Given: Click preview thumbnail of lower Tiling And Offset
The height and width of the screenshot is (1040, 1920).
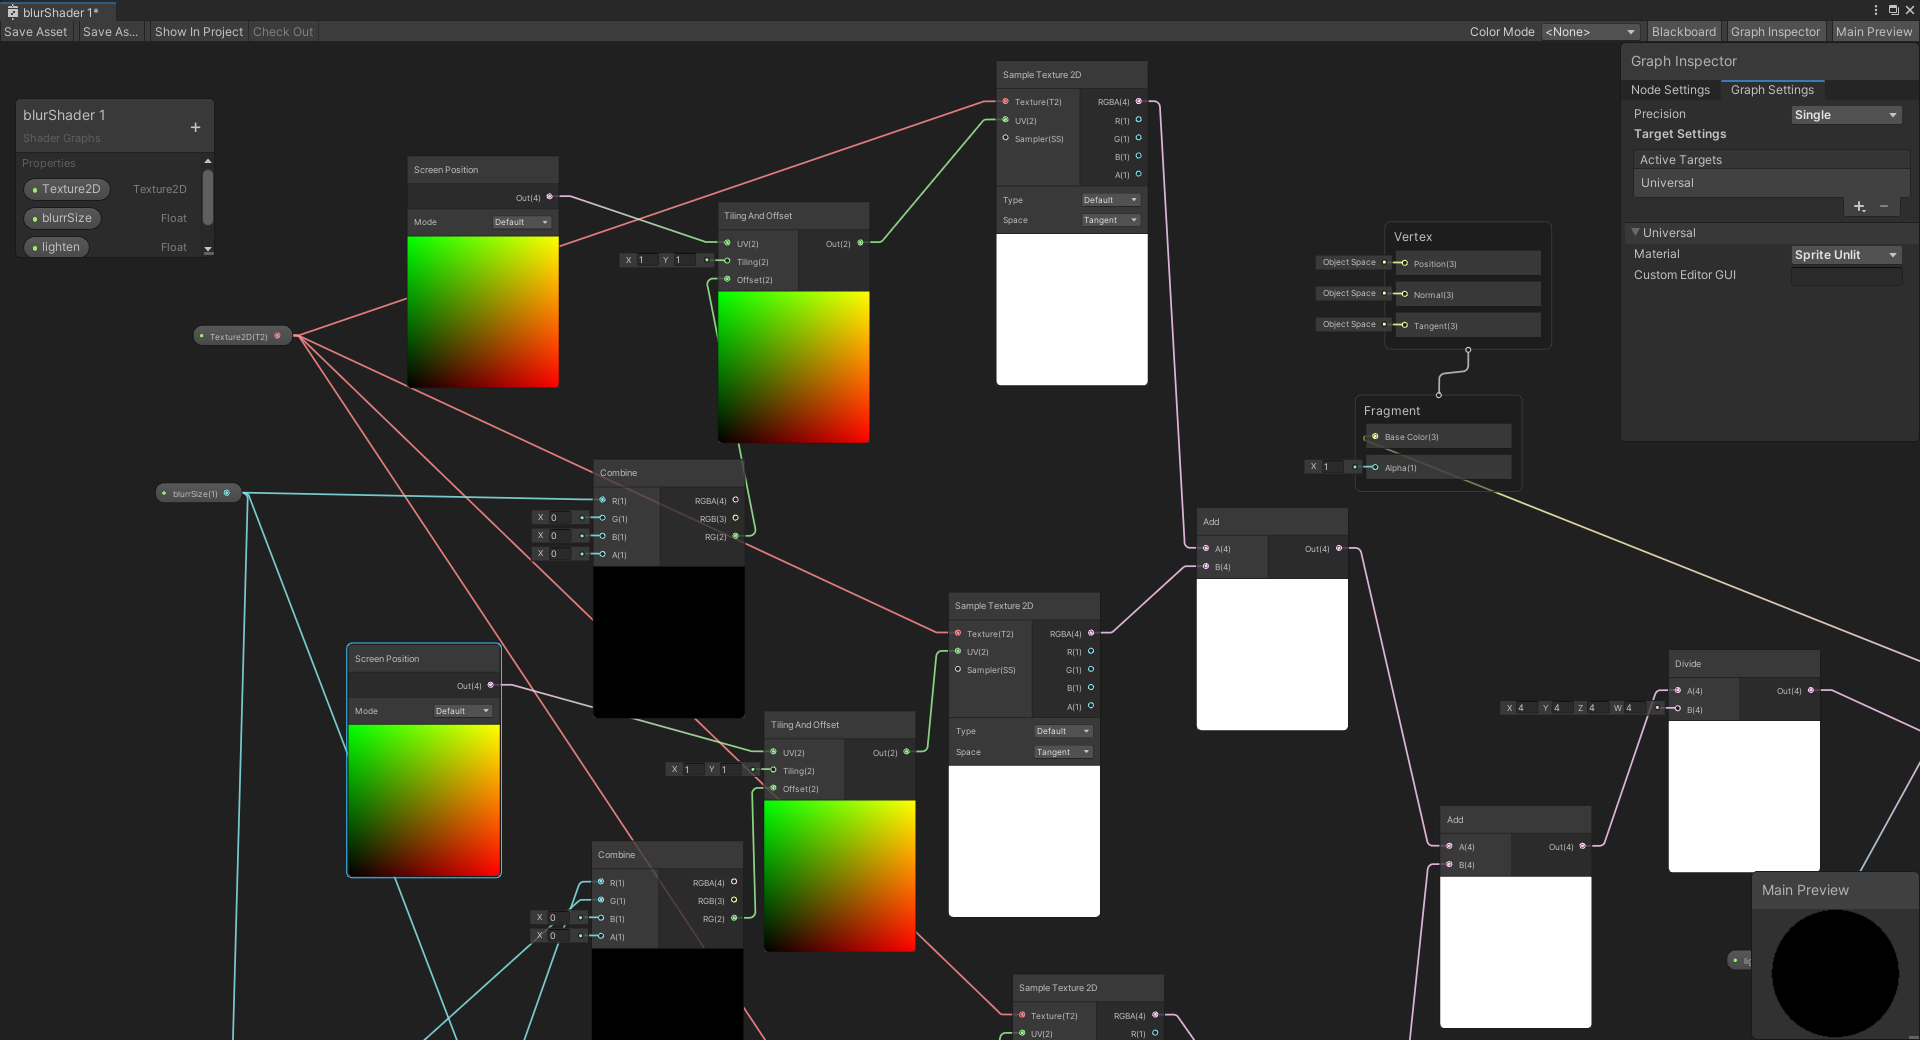Looking at the screenshot, I should (840, 876).
